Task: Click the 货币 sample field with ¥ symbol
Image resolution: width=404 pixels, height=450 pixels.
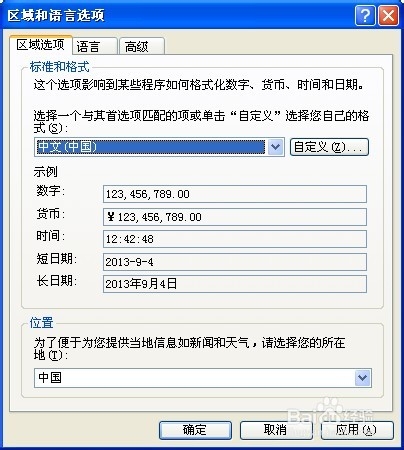Action: pos(235,217)
